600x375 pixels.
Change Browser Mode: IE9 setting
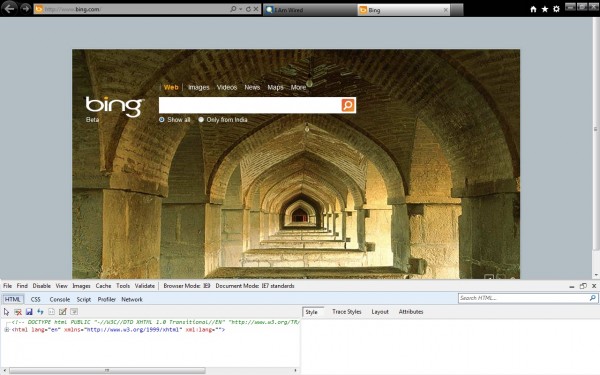click(x=187, y=286)
